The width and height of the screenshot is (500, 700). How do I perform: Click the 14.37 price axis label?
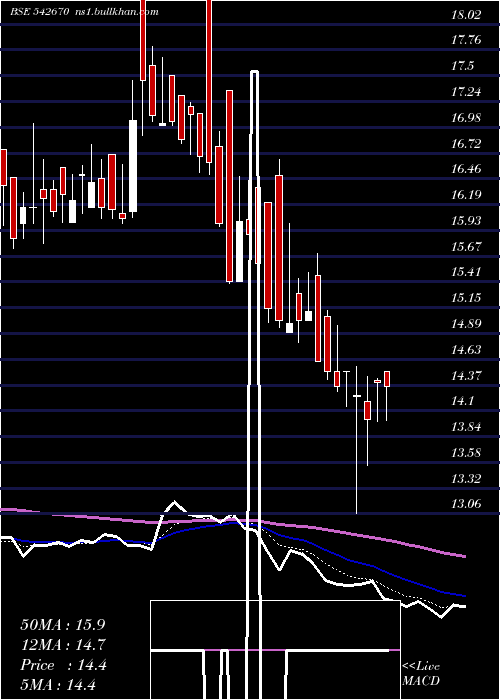tap(466, 375)
